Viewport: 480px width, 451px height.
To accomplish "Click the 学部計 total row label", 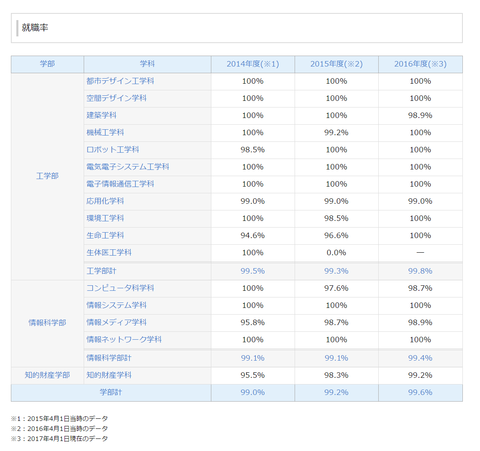I will click(111, 392).
